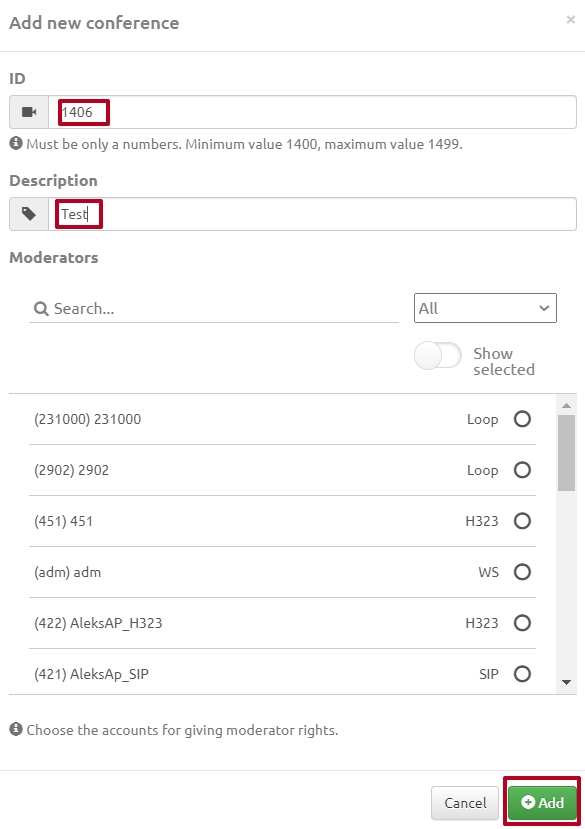The width and height of the screenshot is (585, 829).
Task: Click the search magnifier icon
Action: 41,309
